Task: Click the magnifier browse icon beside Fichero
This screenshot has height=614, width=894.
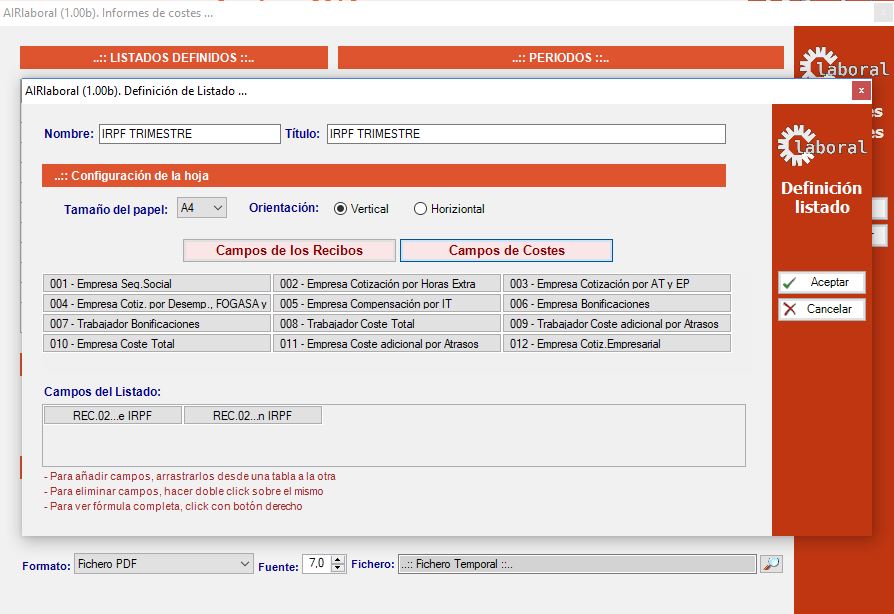Action: pos(771,564)
